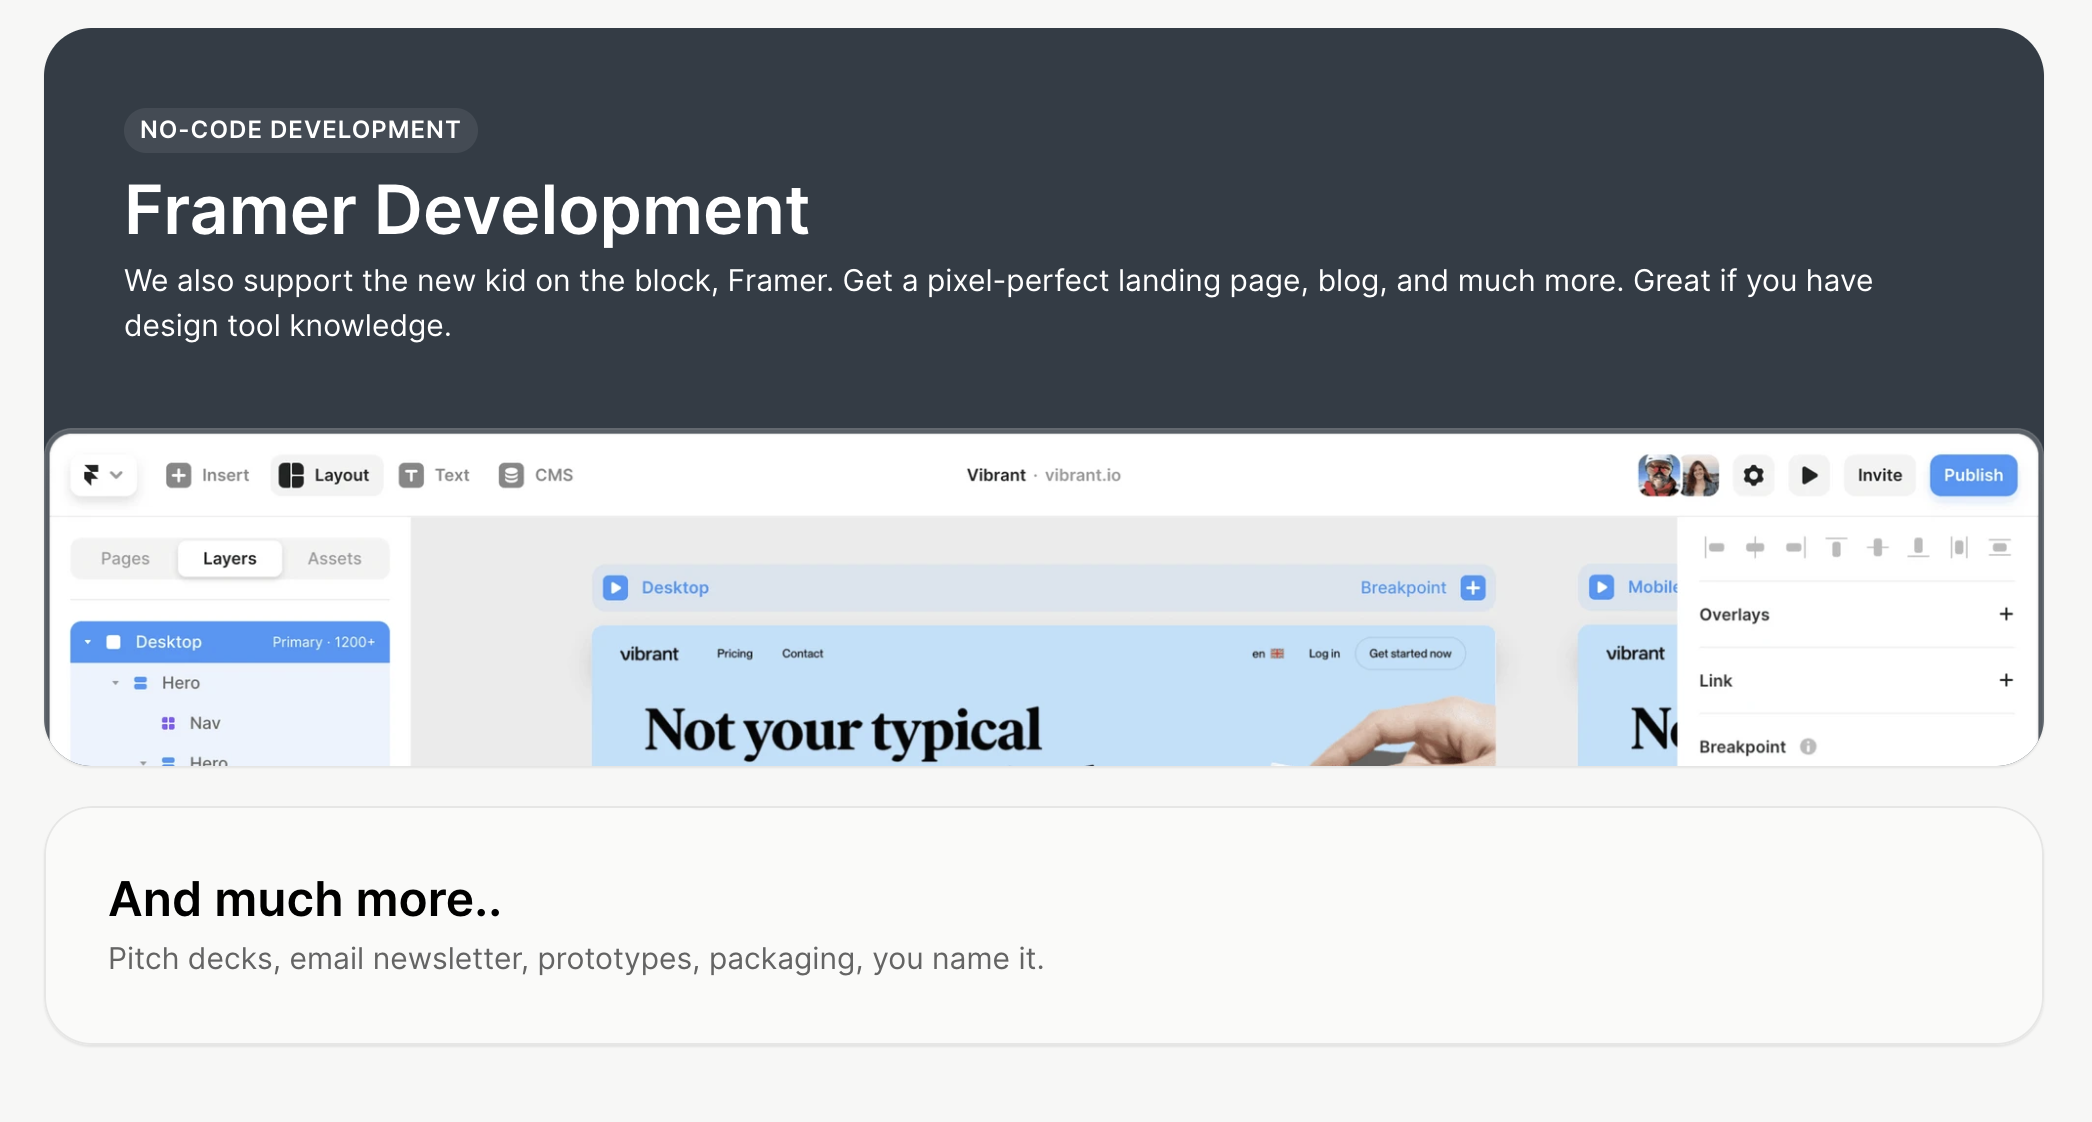
Task: Open the CMS panel
Action: click(536, 475)
